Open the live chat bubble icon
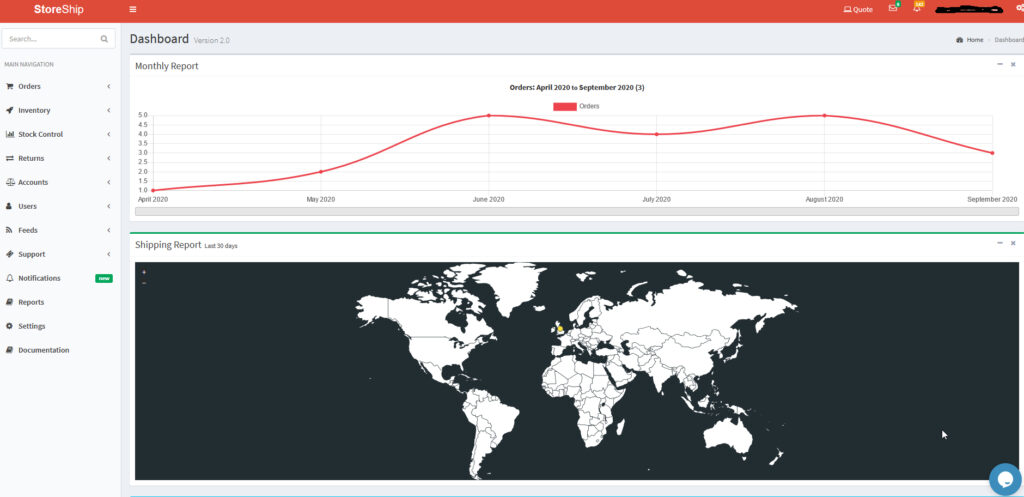This screenshot has height=497, width=1024. [1005, 479]
